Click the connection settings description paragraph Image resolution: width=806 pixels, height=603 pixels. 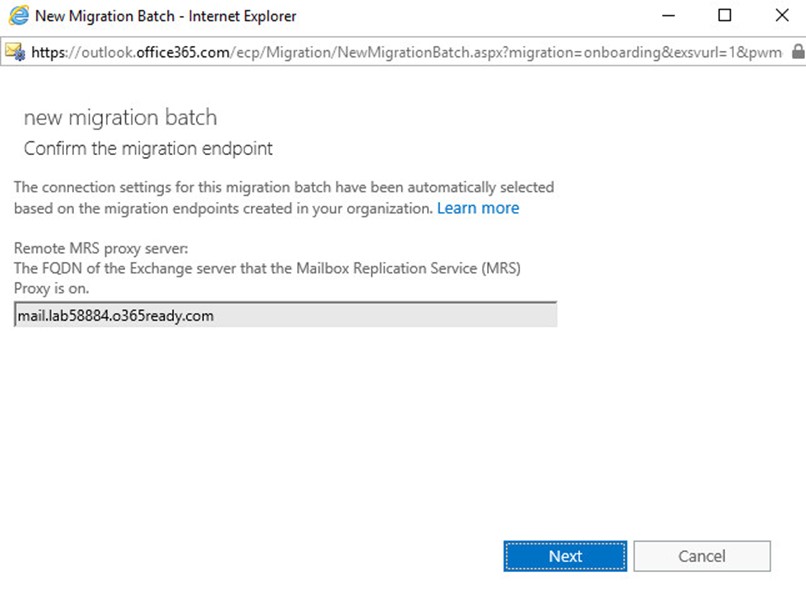pyautogui.click(x=284, y=198)
